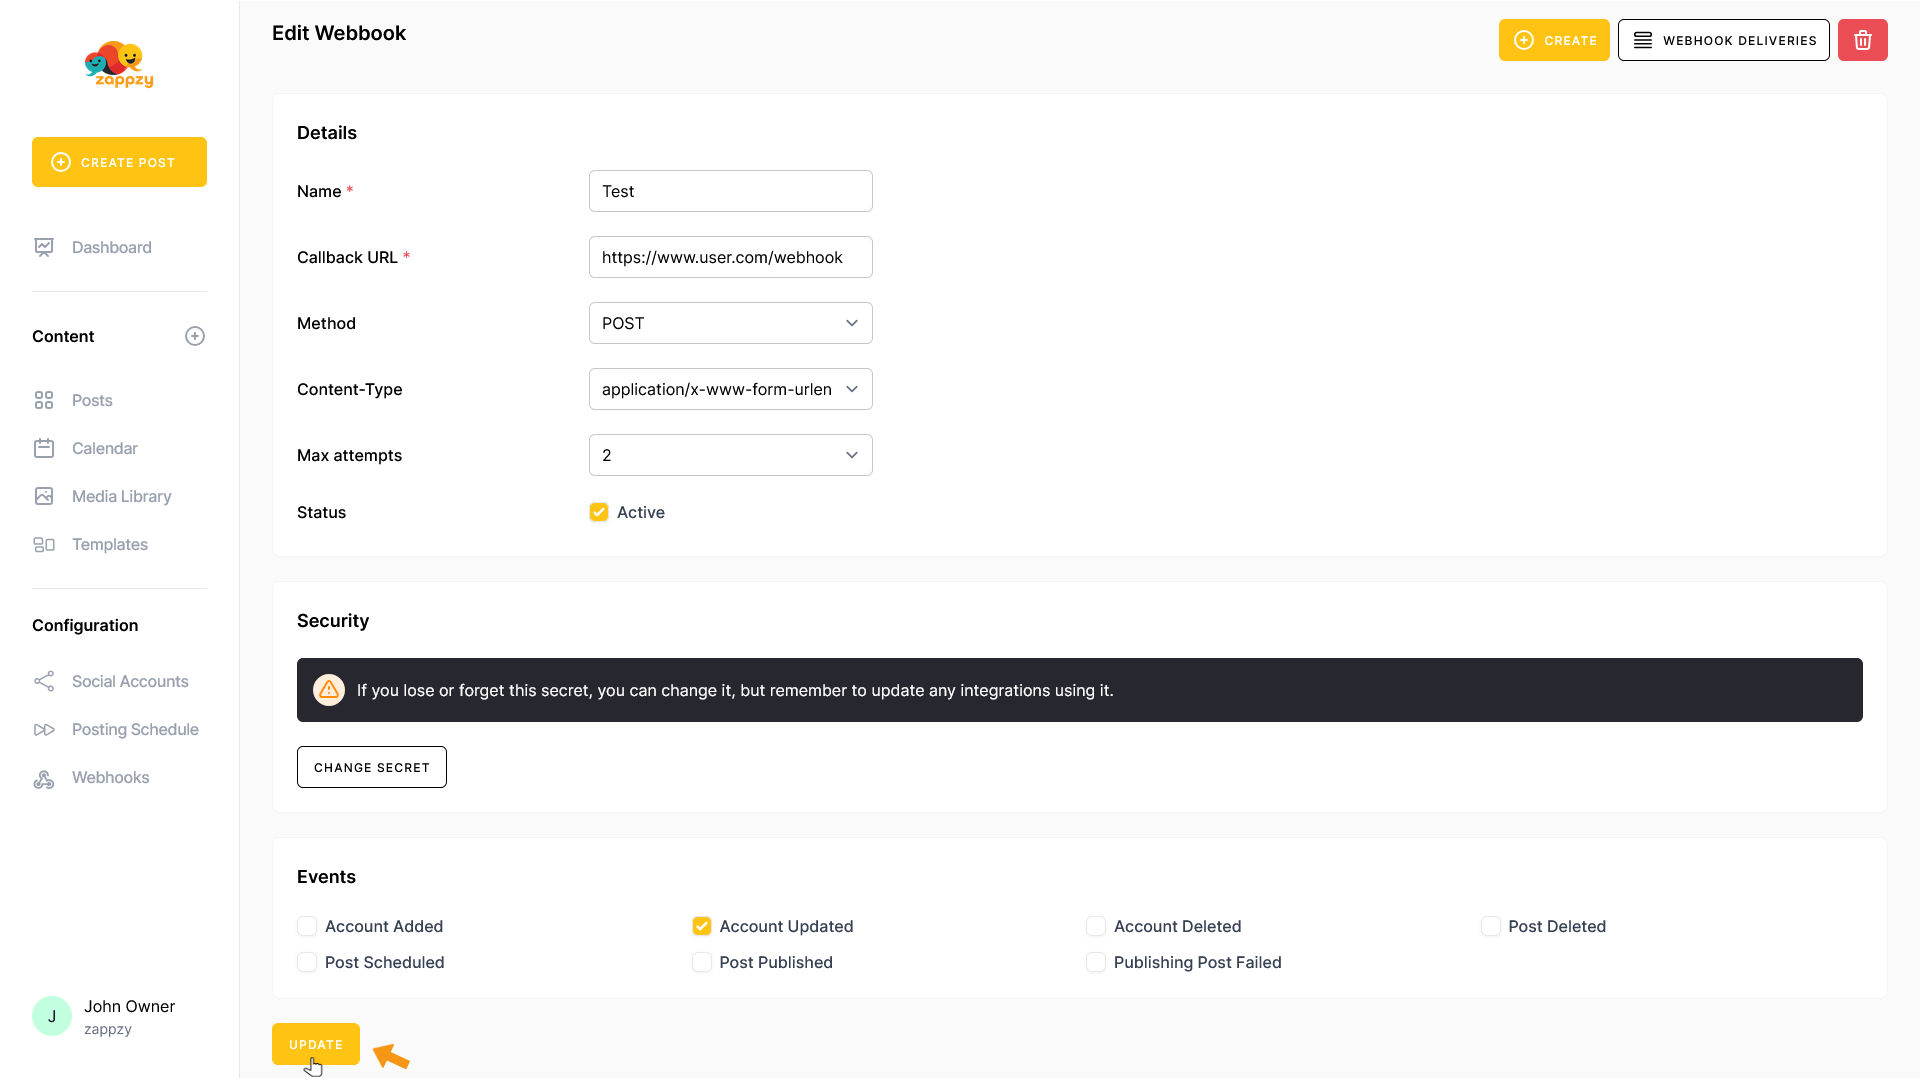Click the Calendar sidebar icon
This screenshot has width=1920, height=1080.
coord(44,448)
